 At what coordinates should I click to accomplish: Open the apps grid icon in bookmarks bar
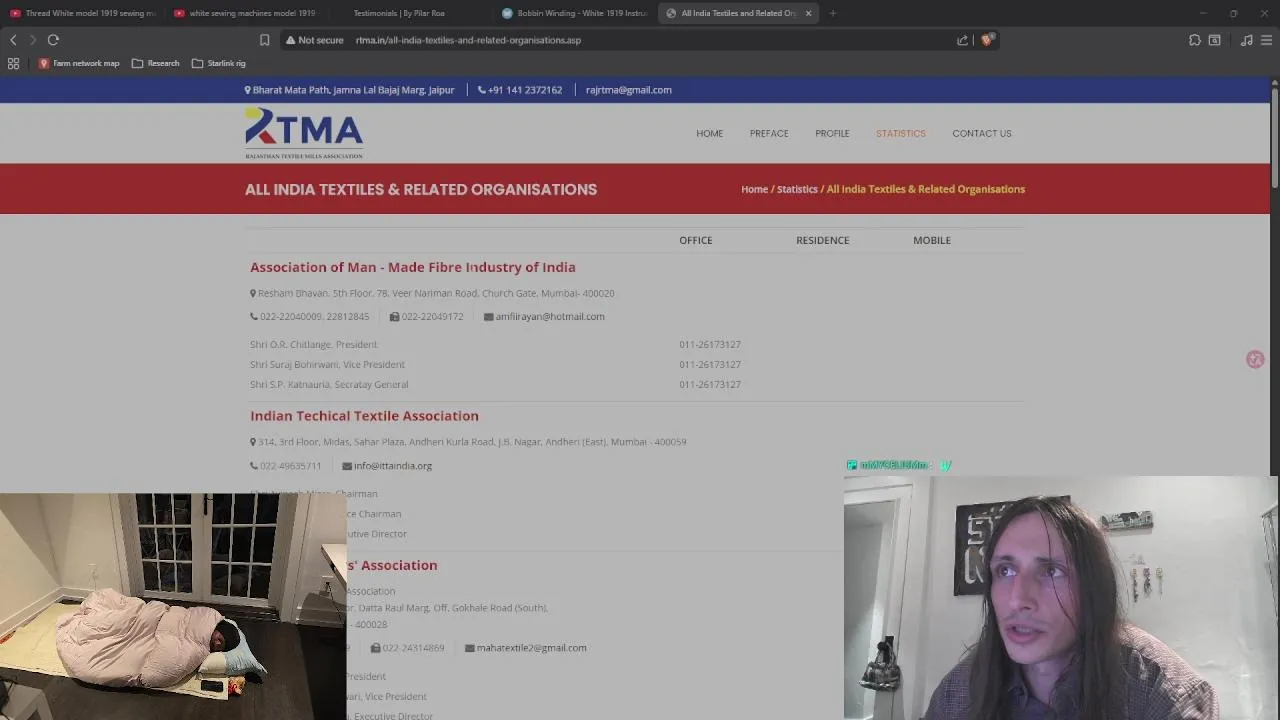(x=13, y=63)
